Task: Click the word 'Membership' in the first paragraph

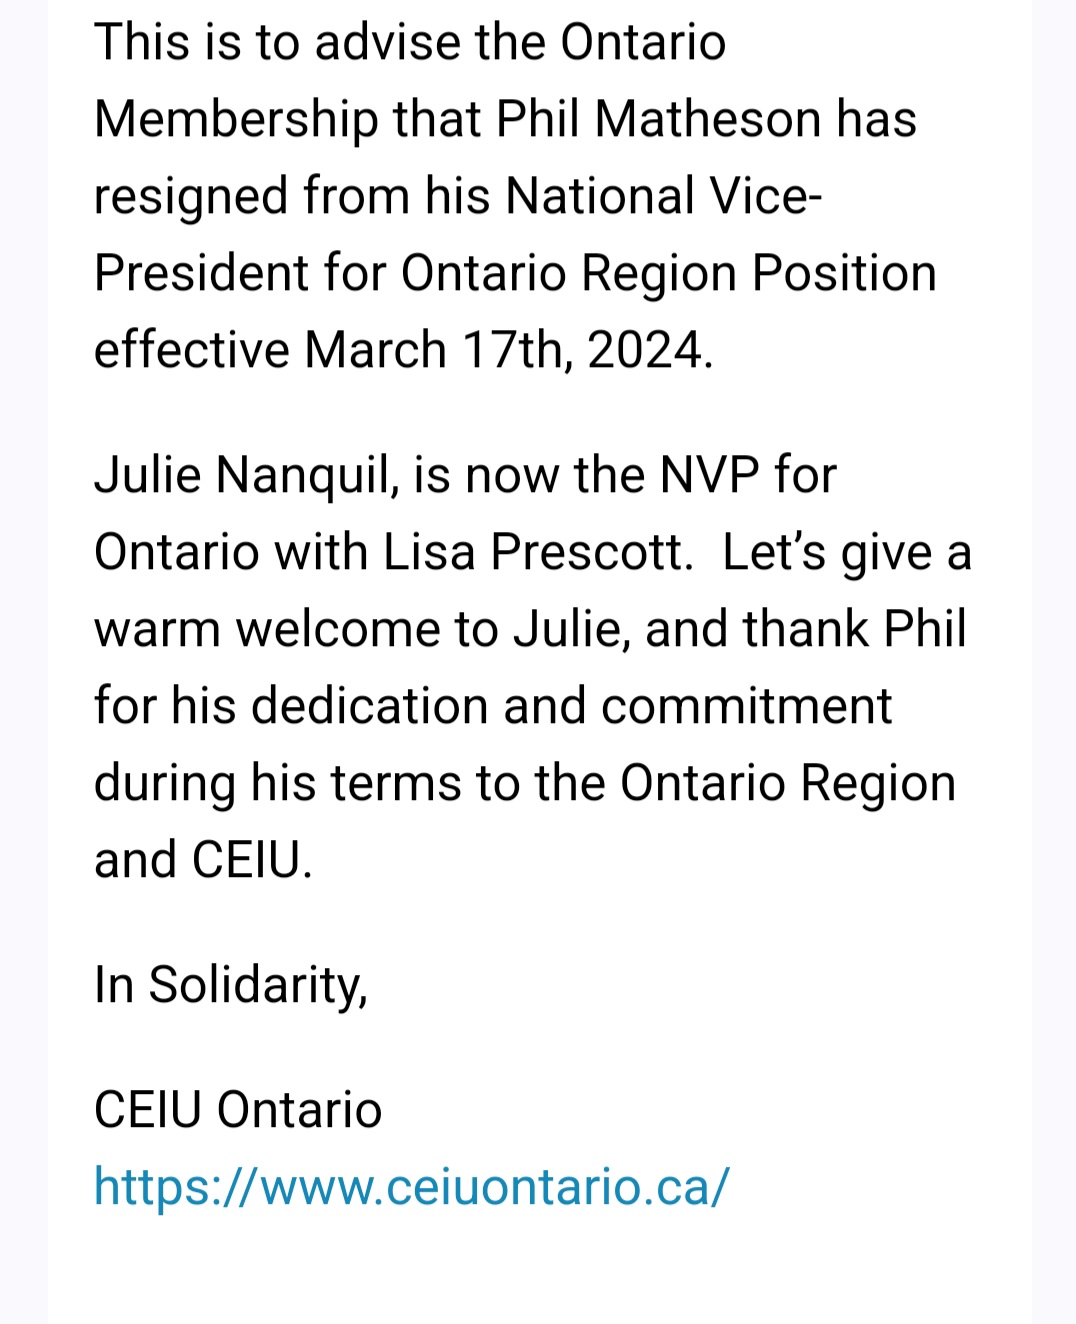Action: click(236, 119)
